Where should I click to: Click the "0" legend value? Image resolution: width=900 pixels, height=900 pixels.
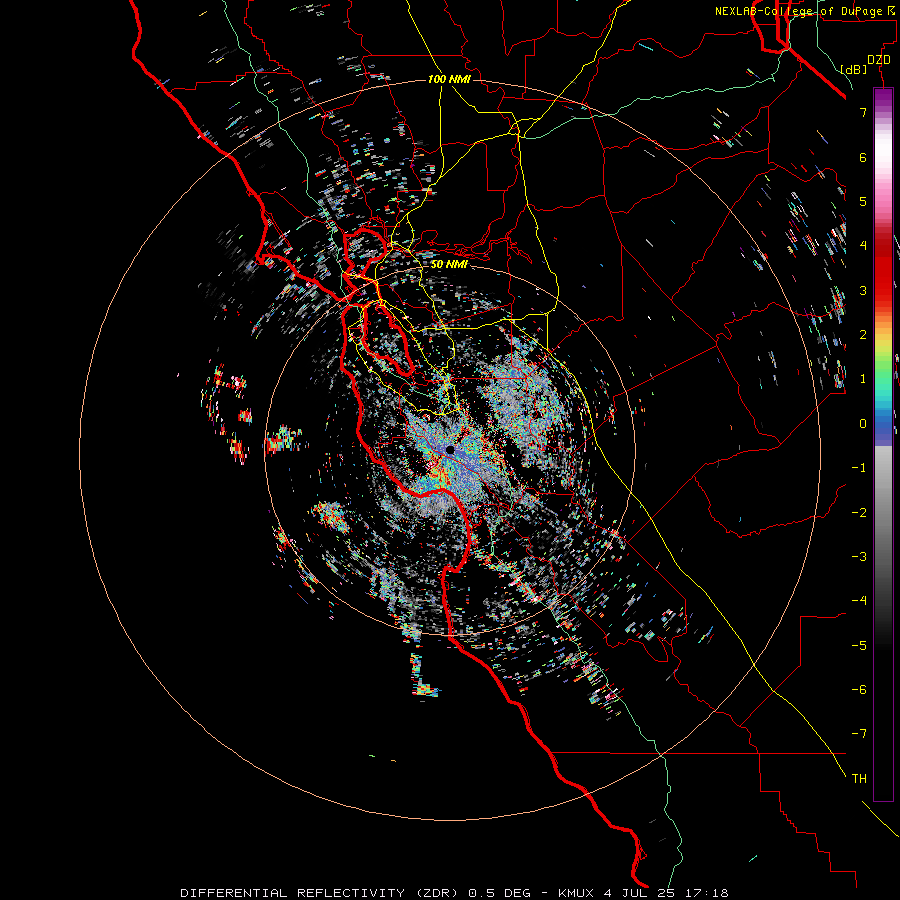pyautogui.click(x=863, y=423)
